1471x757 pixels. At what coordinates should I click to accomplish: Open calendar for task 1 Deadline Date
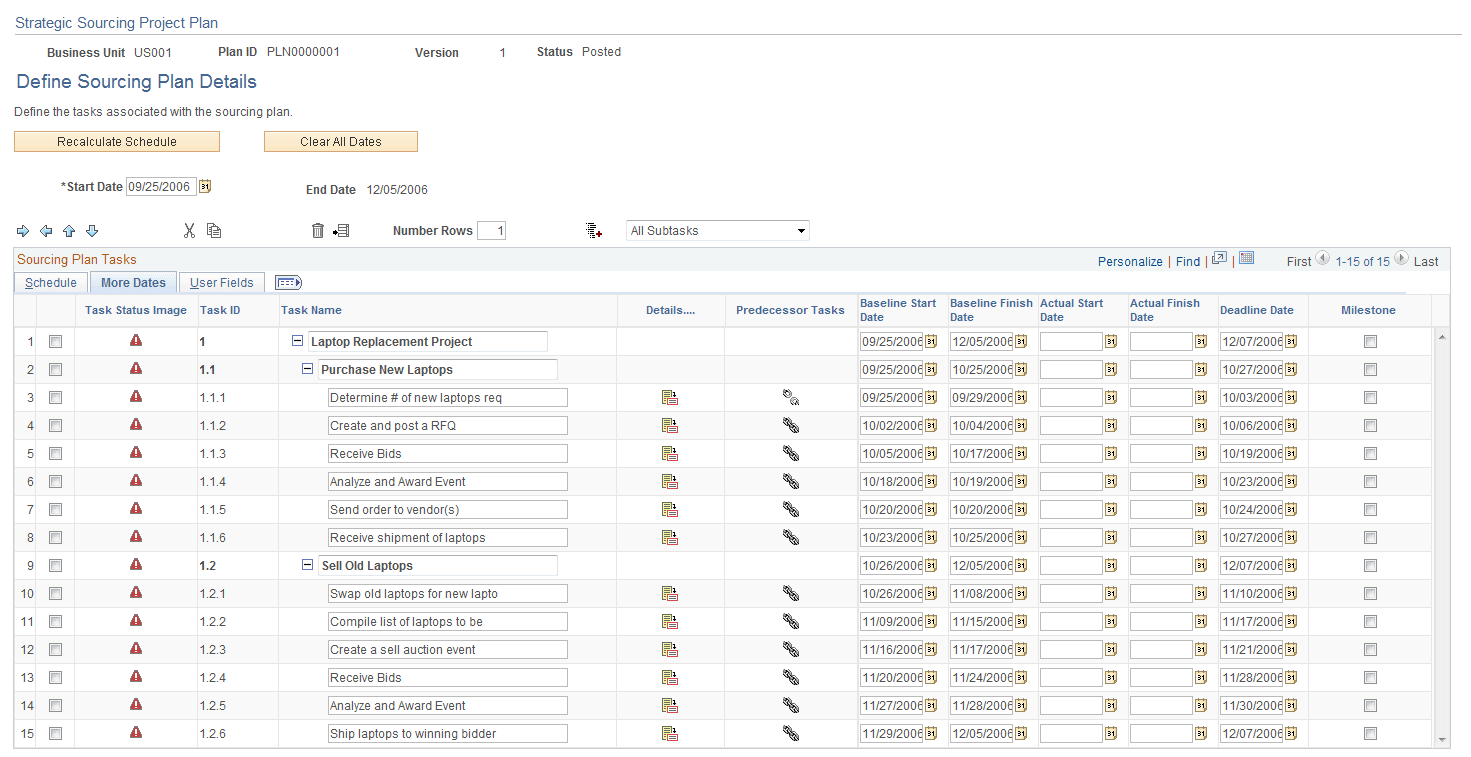1290,341
